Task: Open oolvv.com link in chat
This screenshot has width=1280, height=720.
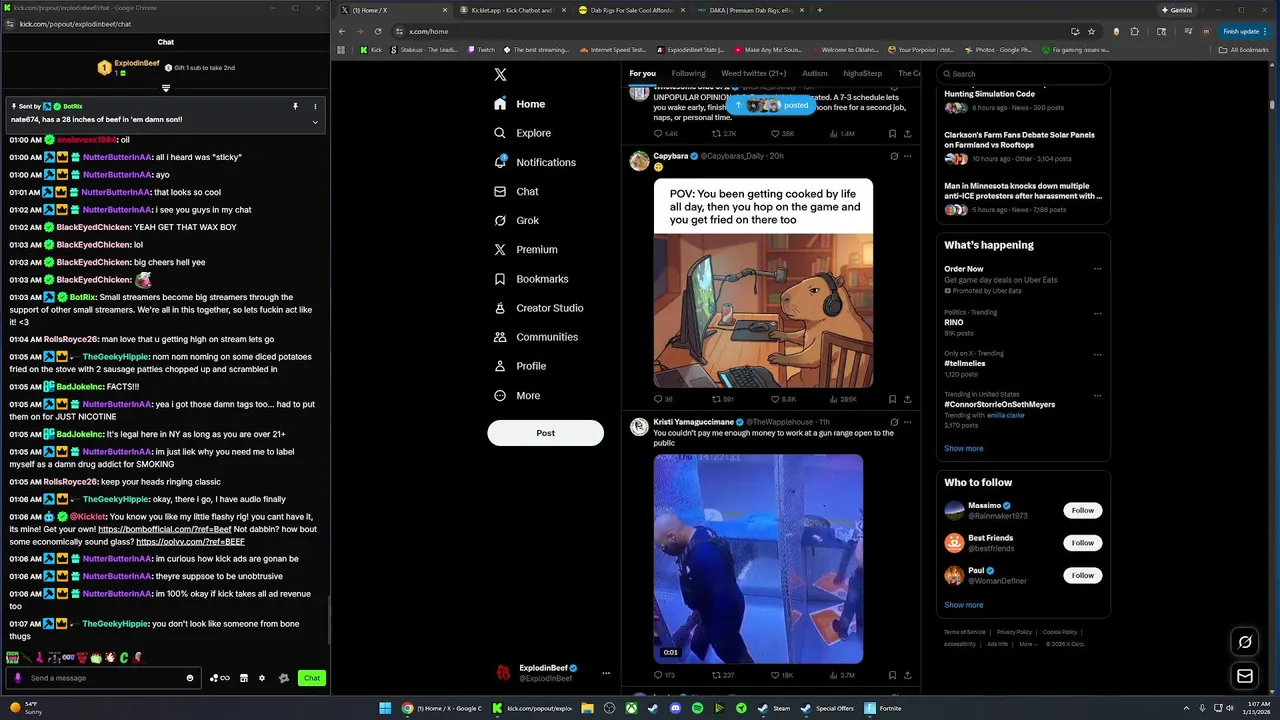Action: pos(190,541)
